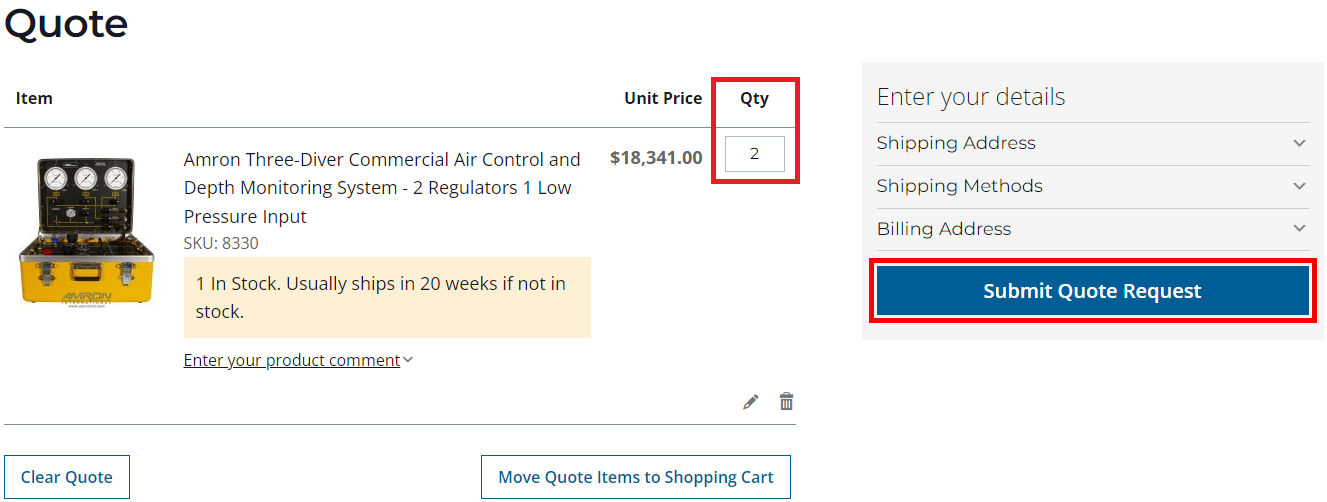Click the Item column header

[x=34, y=98]
